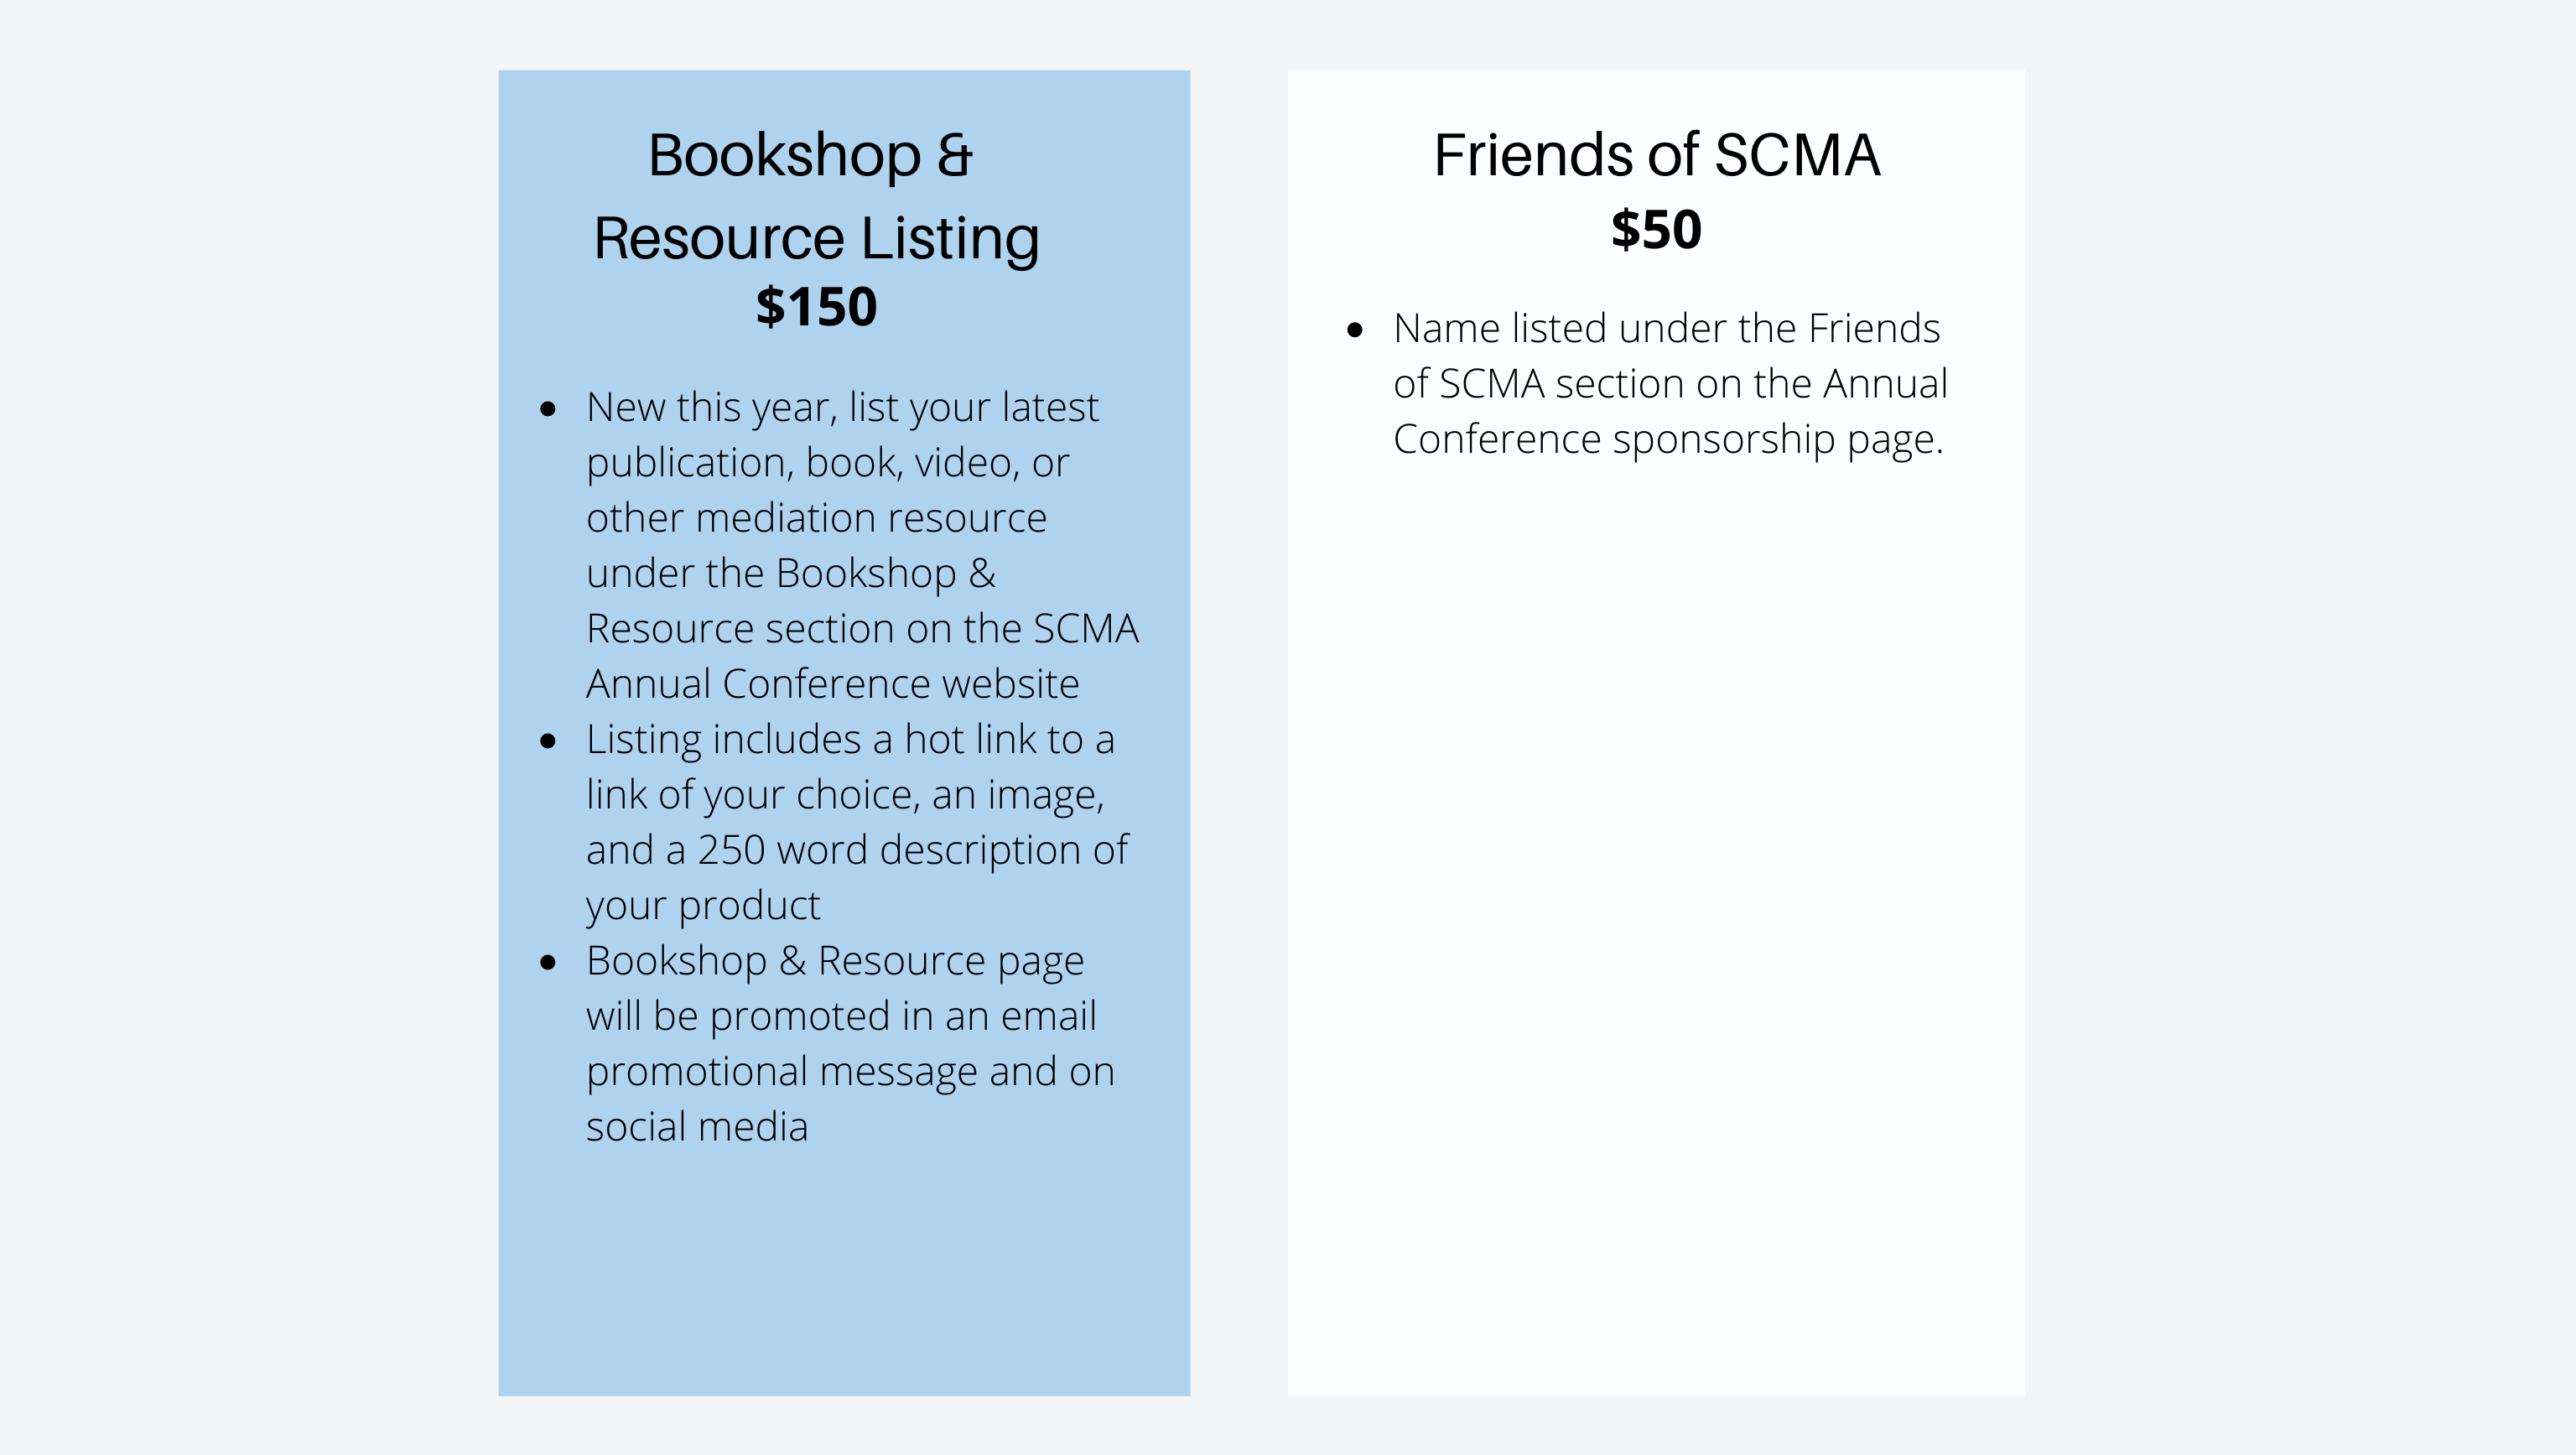2576x1455 pixels.
Task: Click the Friends of SCMA heading
Action: [1656, 155]
